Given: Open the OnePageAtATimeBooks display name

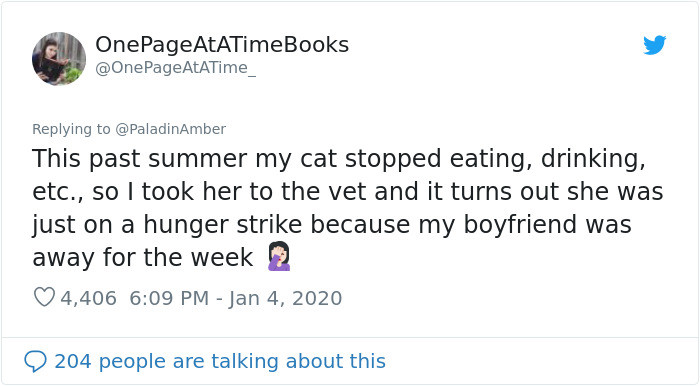Looking at the screenshot, I should tap(222, 45).
